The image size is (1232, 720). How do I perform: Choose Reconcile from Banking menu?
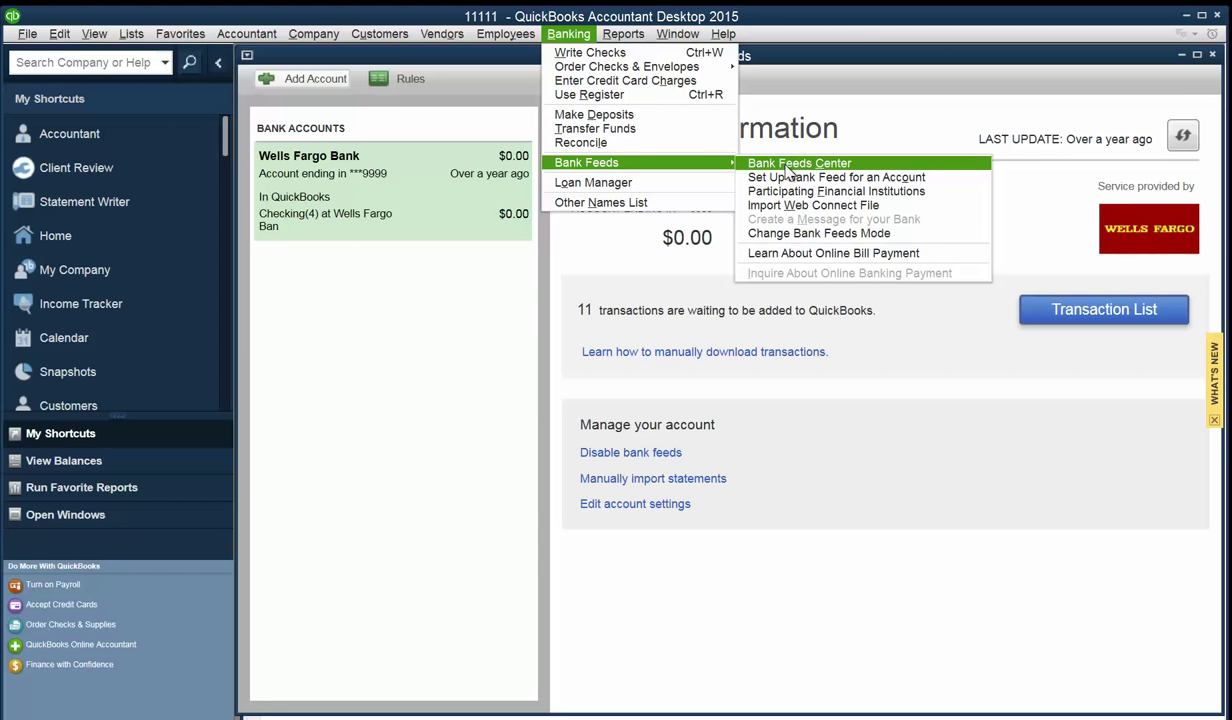coord(639,143)
